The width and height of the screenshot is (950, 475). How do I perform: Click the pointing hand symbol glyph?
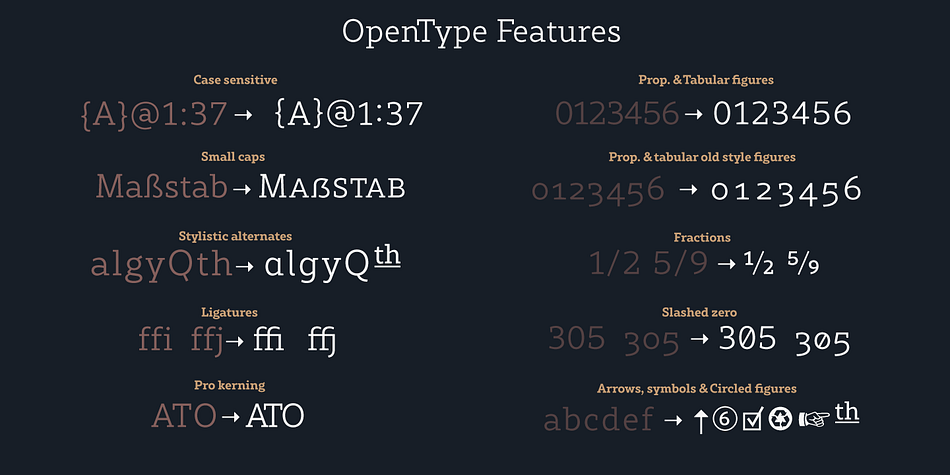pyautogui.click(x=814, y=419)
